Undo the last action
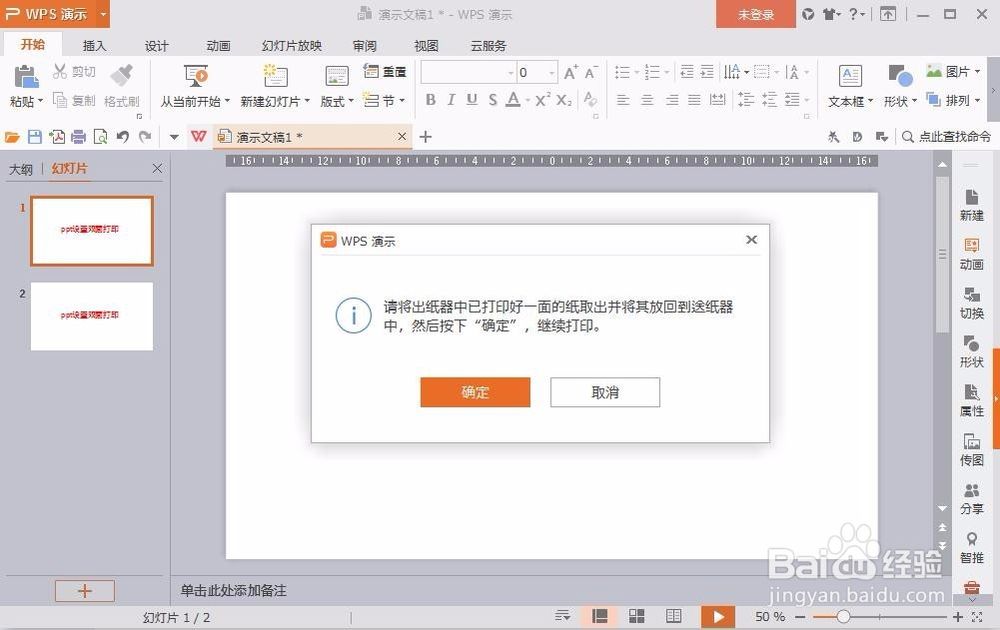The height and width of the screenshot is (630, 1000). (122, 136)
